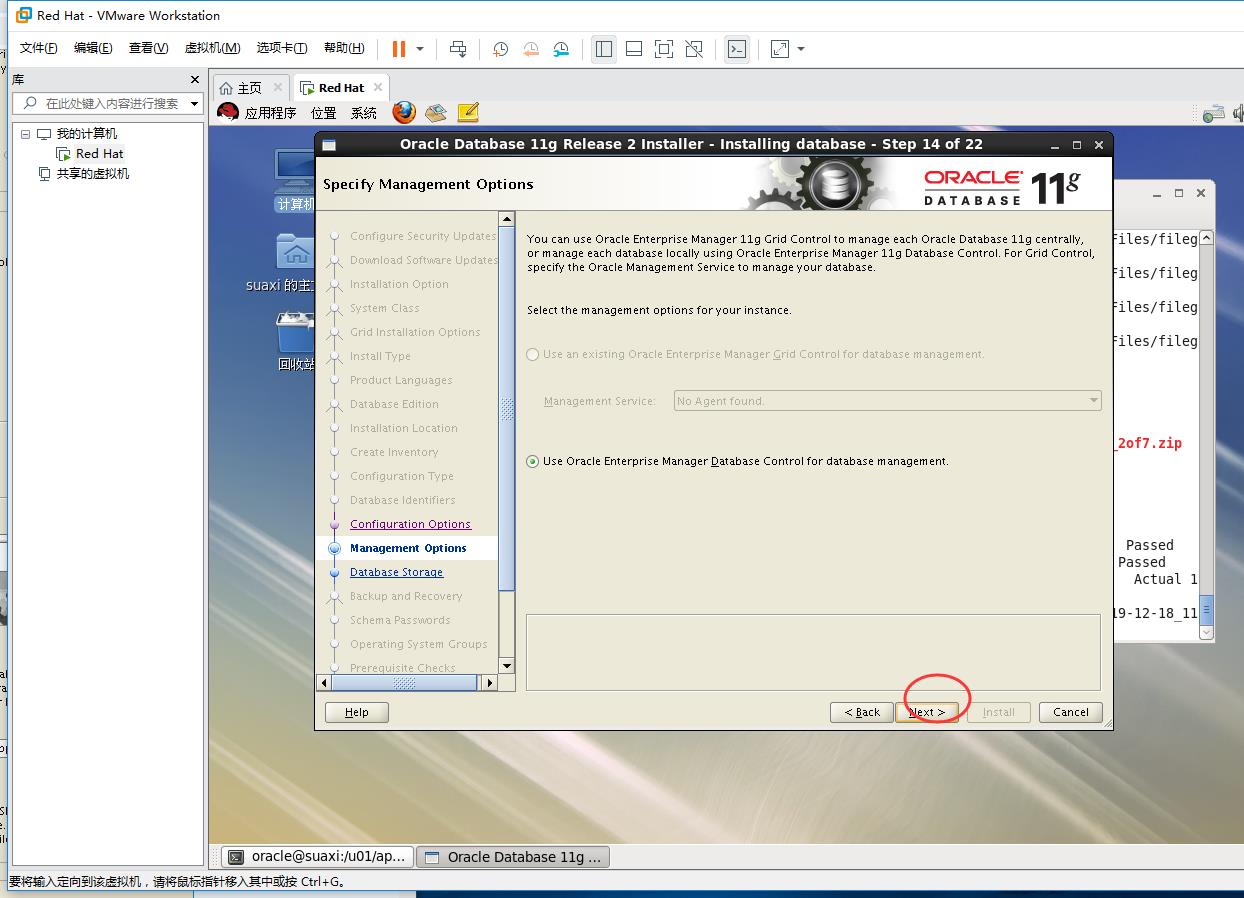Open the 系统 menu in GNOME panel
The width and height of the screenshot is (1244, 898).
[364, 113]
